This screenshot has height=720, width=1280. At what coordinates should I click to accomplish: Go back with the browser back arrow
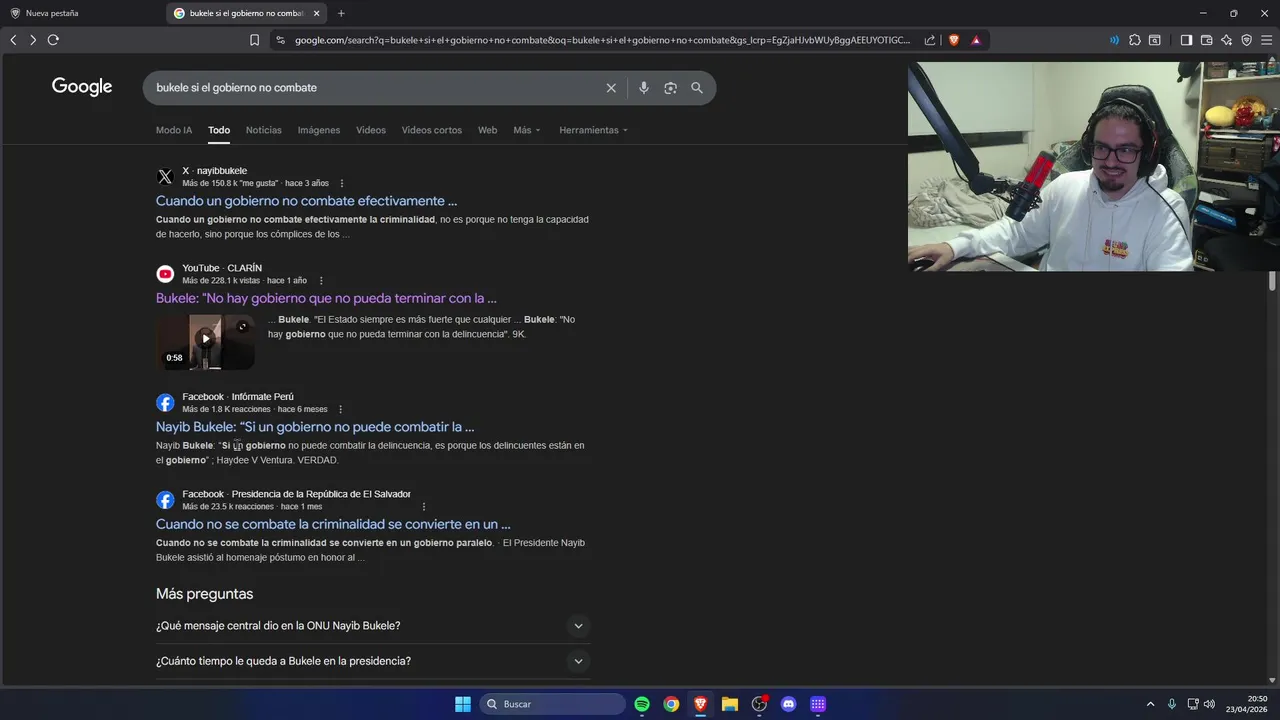pos(13,40)
